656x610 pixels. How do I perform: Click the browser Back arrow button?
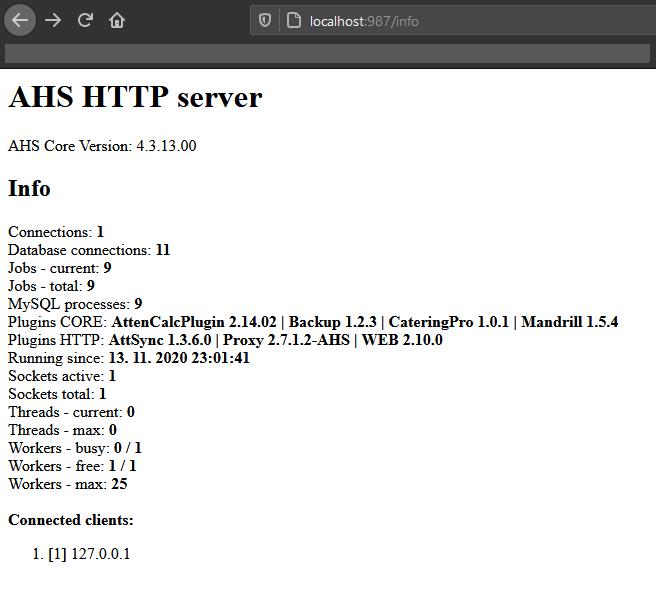pos(20,20)
